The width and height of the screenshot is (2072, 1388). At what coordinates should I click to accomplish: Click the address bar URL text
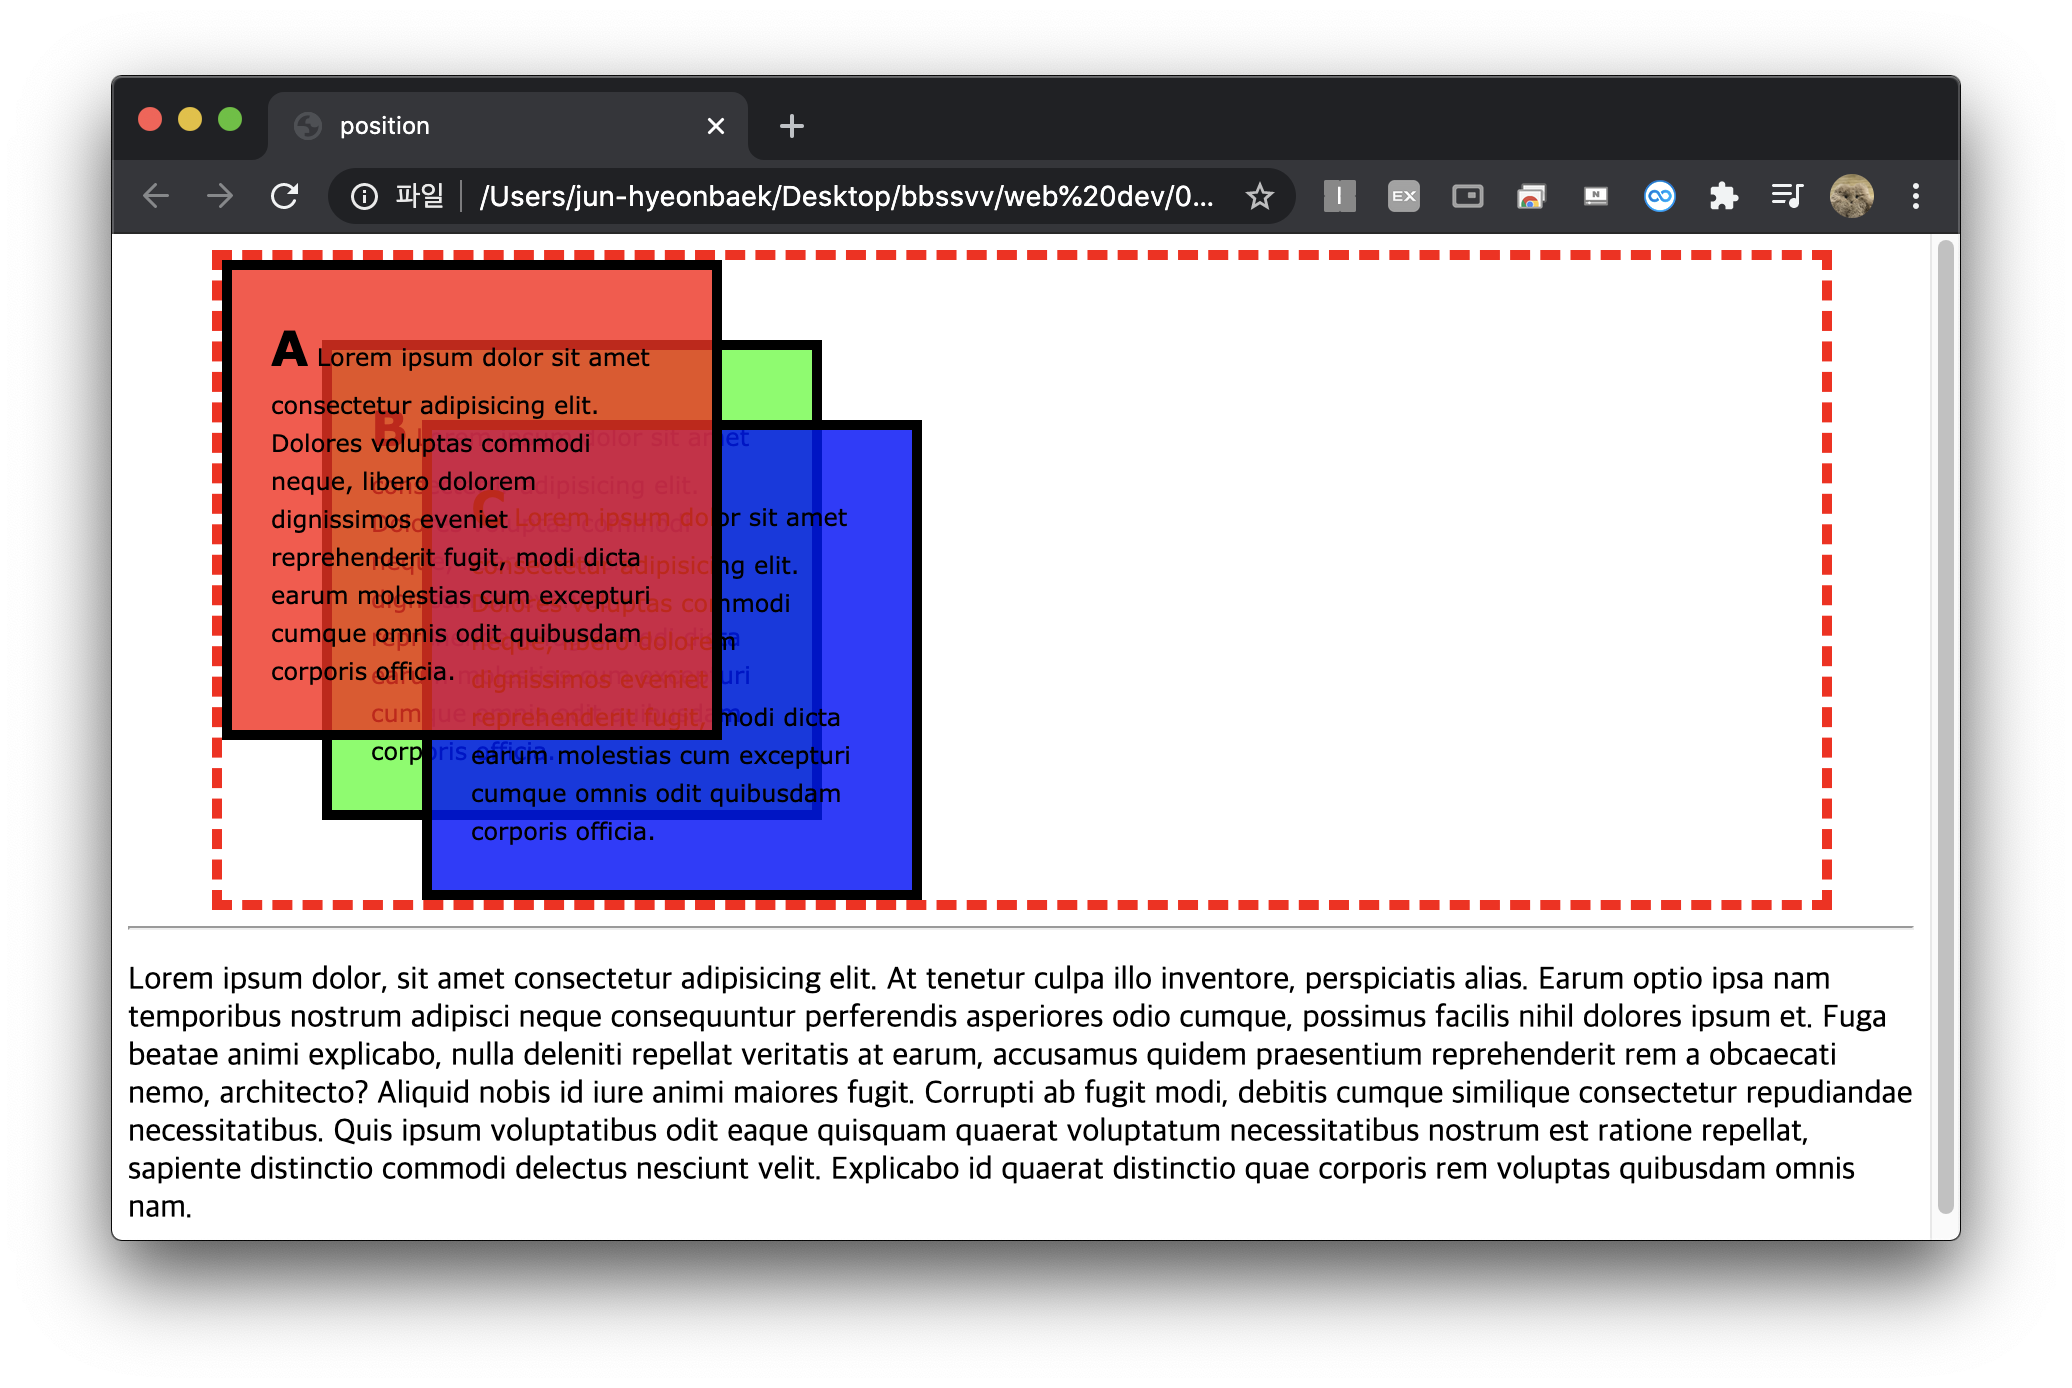click(x=845, y=196)
